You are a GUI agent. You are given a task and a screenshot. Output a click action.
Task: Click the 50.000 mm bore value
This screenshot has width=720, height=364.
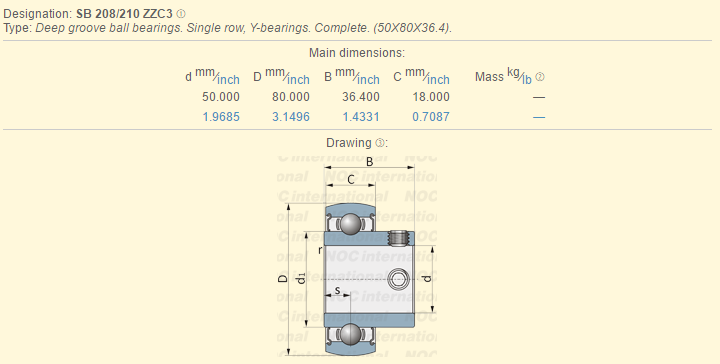(x=221, y=97)
